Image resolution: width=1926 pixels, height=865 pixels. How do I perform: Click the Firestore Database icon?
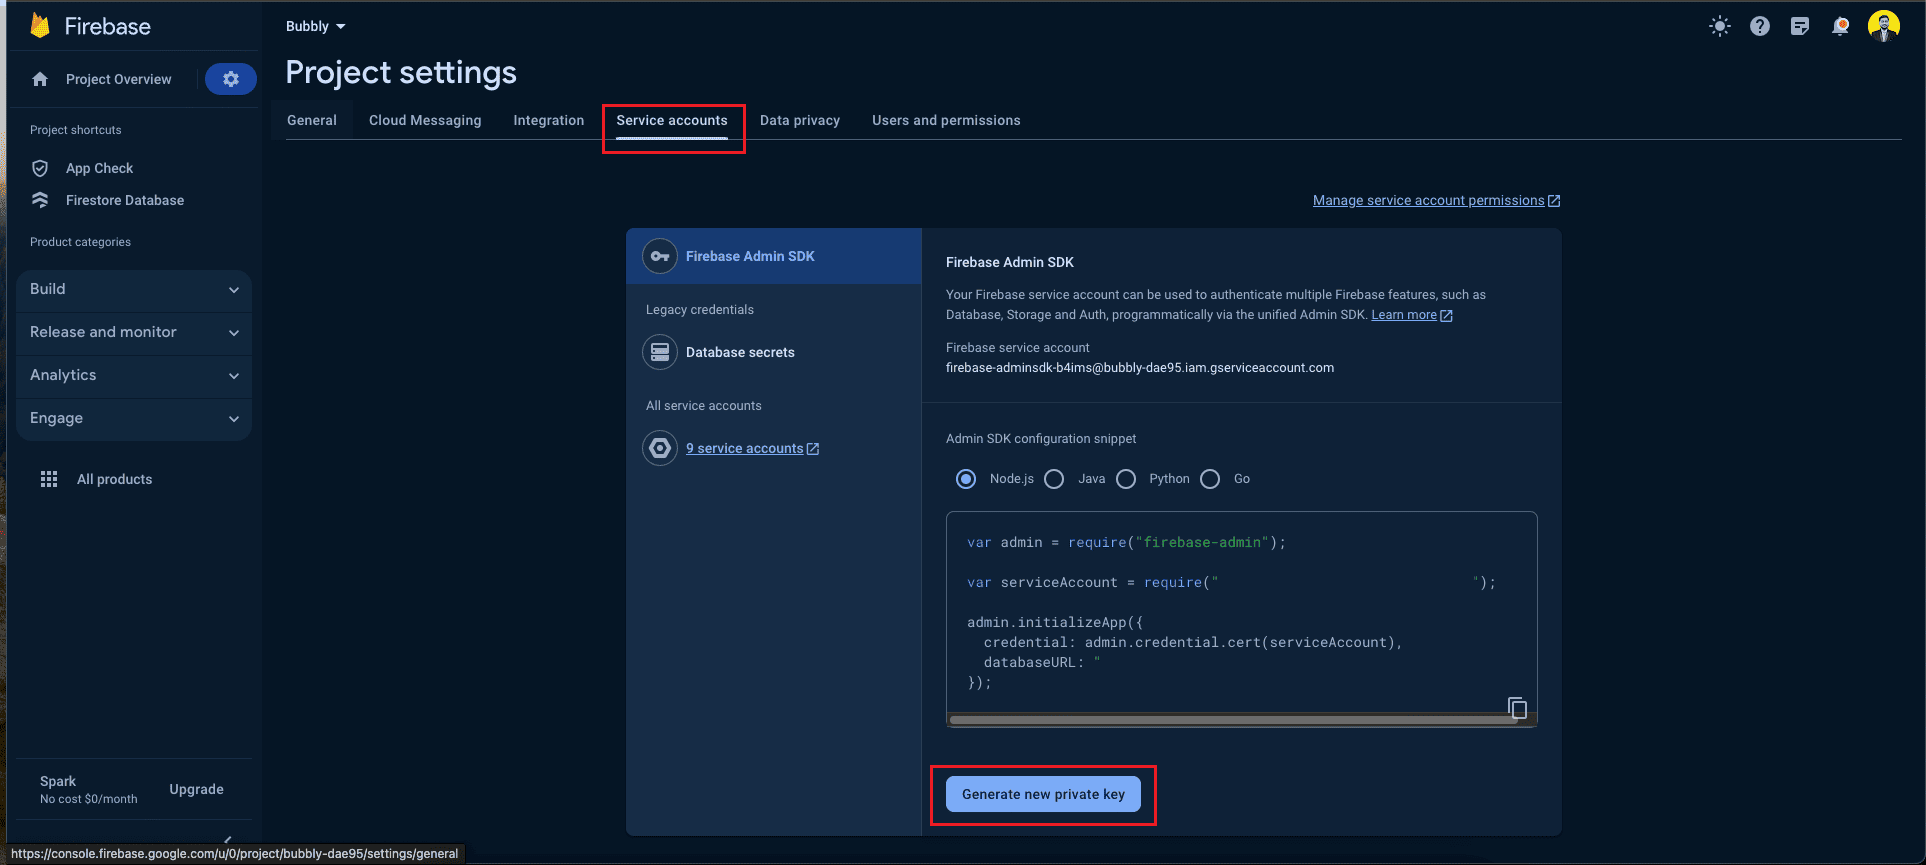[40, 200]
